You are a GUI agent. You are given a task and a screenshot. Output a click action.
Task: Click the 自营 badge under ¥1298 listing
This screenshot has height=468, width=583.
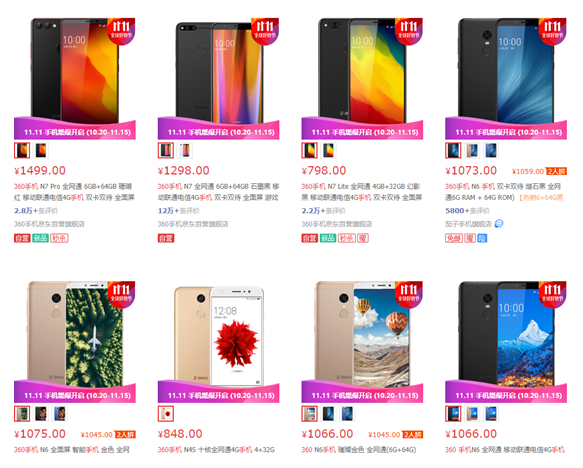166,238
